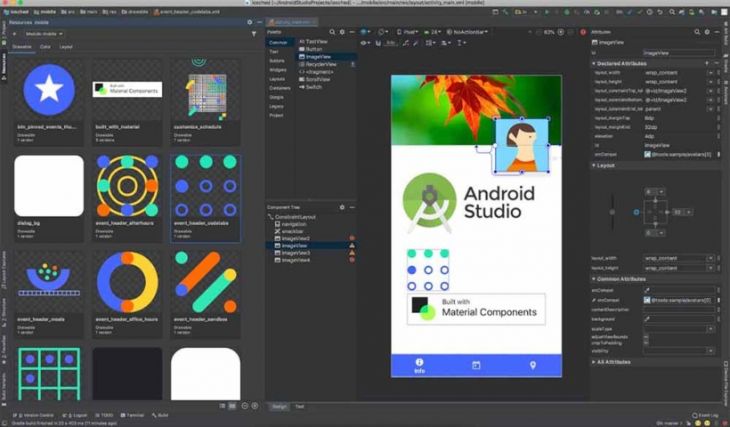Open dropdown for layout_height declared attribute
The image size is (730, 427).
tap(710, 82)
